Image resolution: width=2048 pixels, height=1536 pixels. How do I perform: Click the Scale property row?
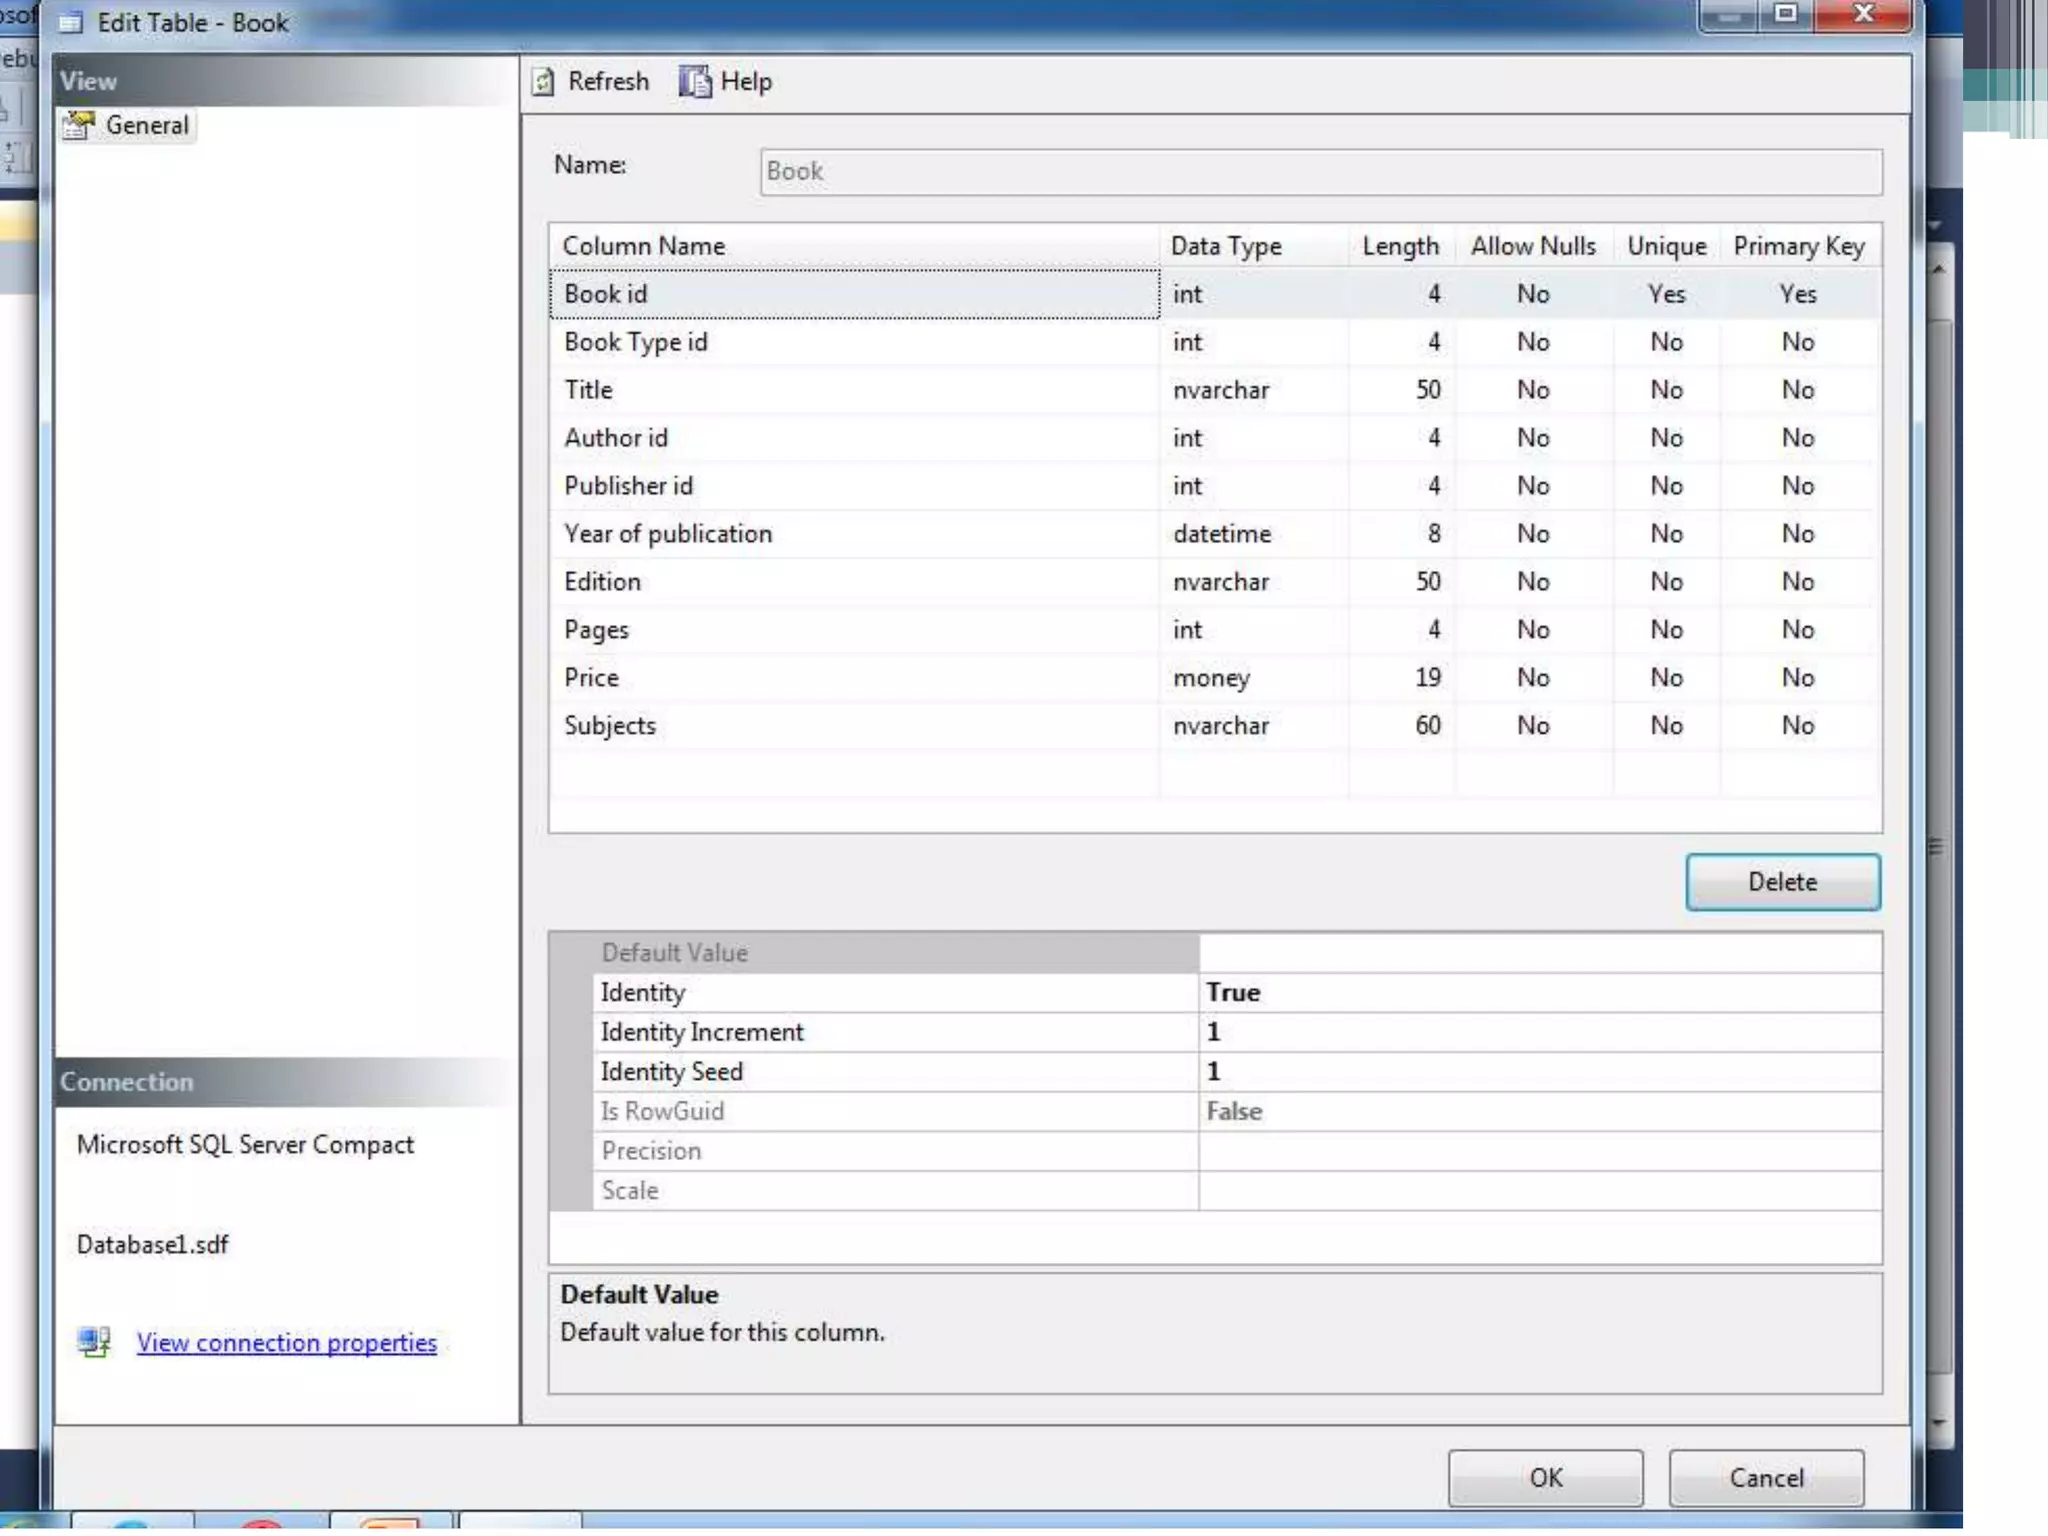click(x=1237, y=1191)
